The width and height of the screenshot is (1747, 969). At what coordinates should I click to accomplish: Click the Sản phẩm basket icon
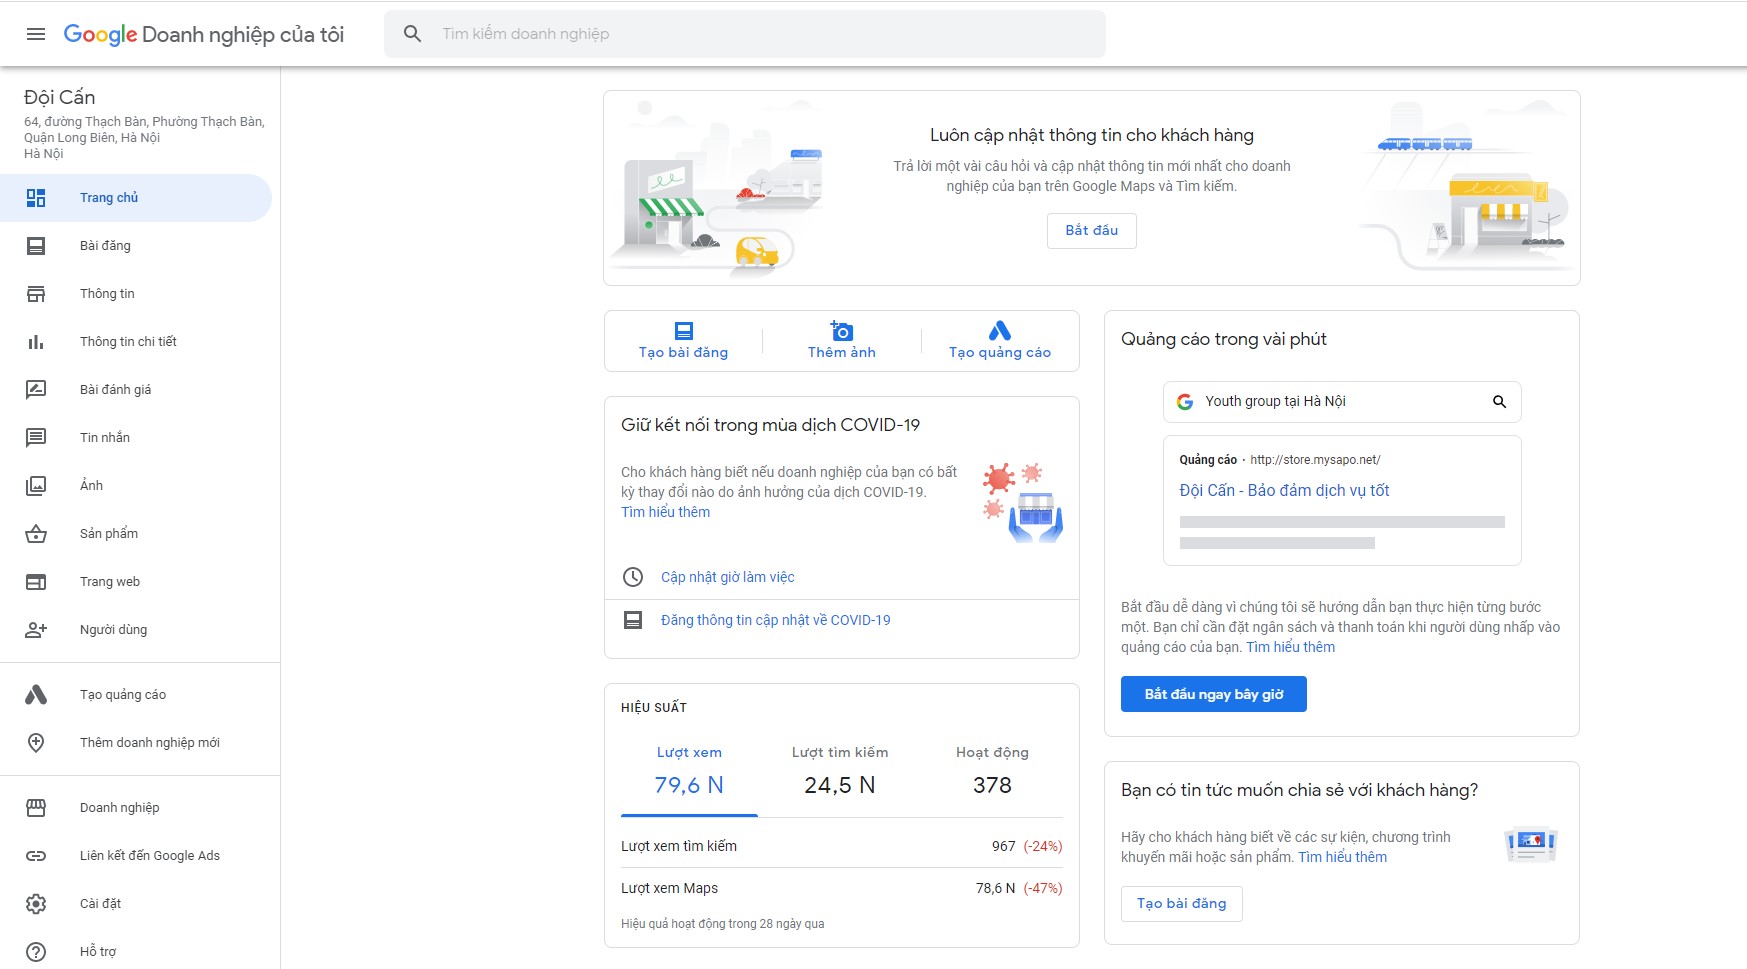pyautogui.click(x=36, y=534)
